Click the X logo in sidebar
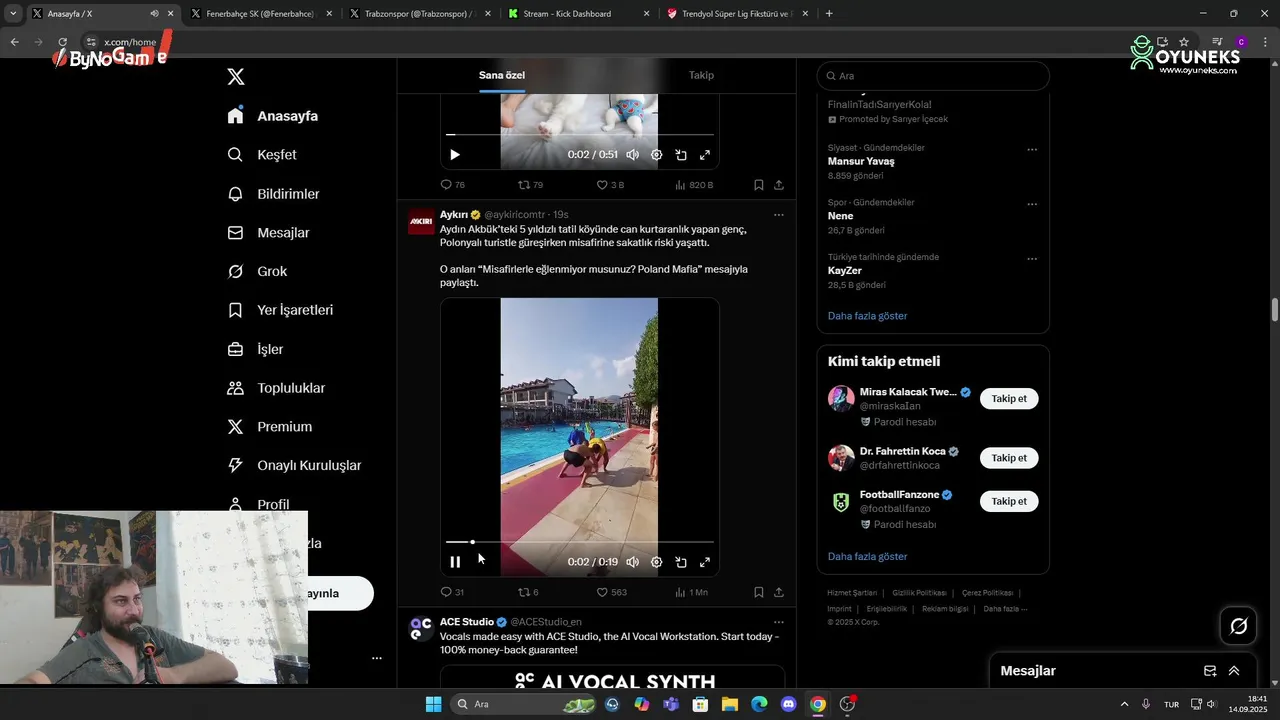 pos(236,77)
